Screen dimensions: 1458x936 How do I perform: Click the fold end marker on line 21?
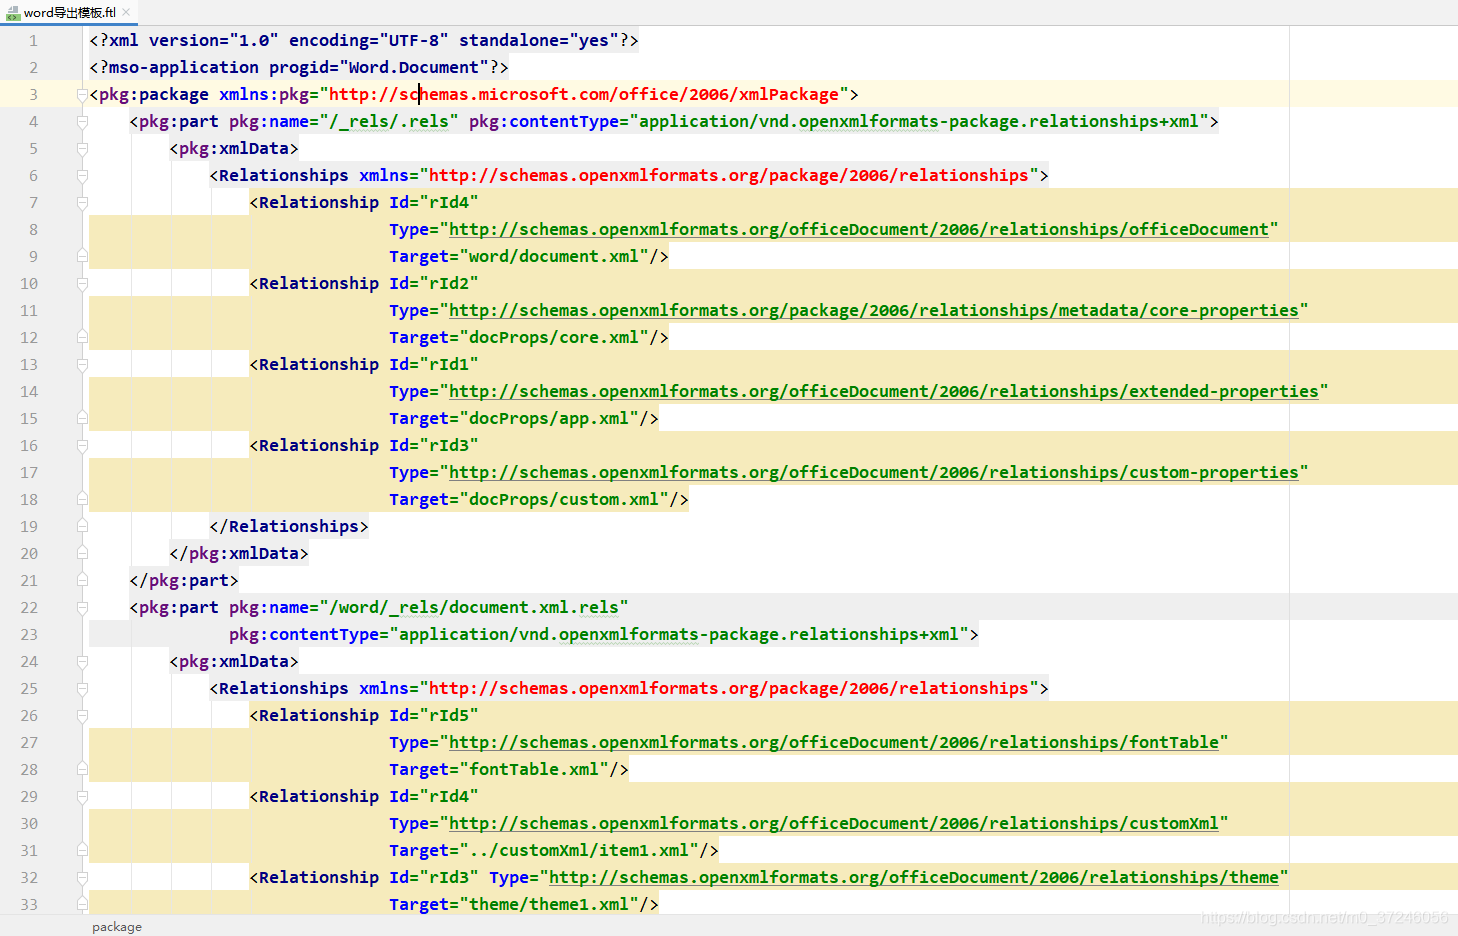pyautogui.click(x=82, y=580)
